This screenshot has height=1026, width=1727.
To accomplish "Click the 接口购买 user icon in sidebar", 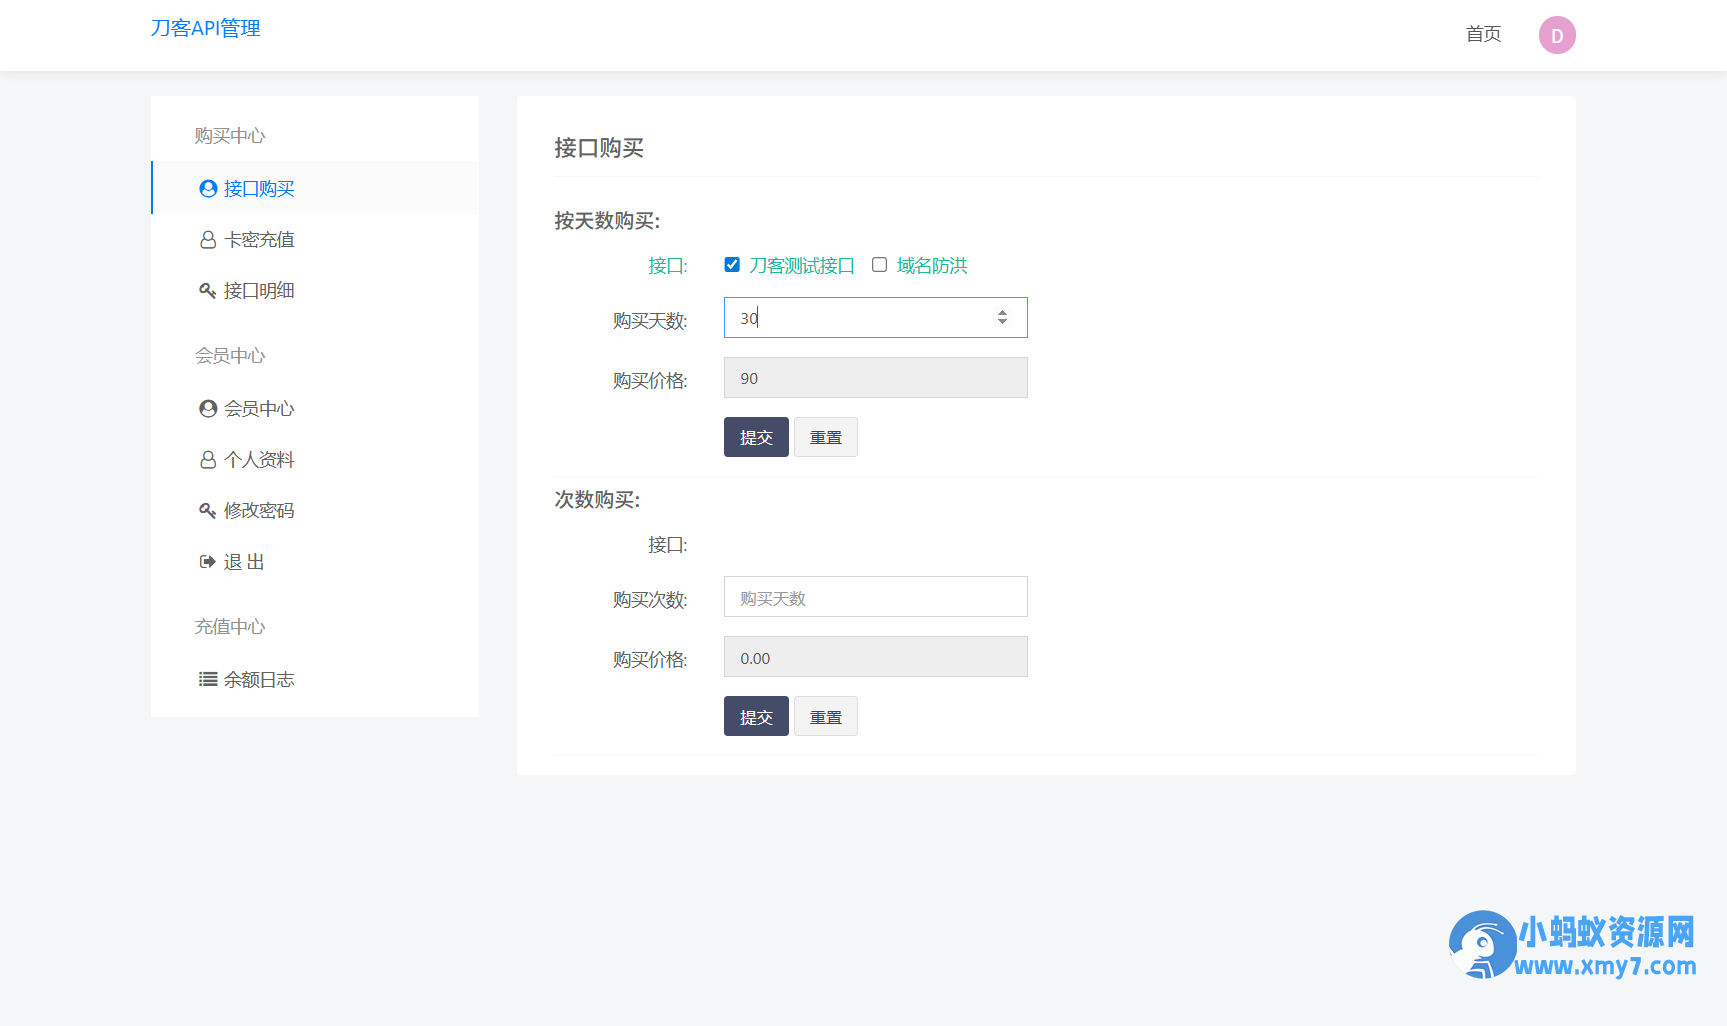I will click(x=208, y=189).
